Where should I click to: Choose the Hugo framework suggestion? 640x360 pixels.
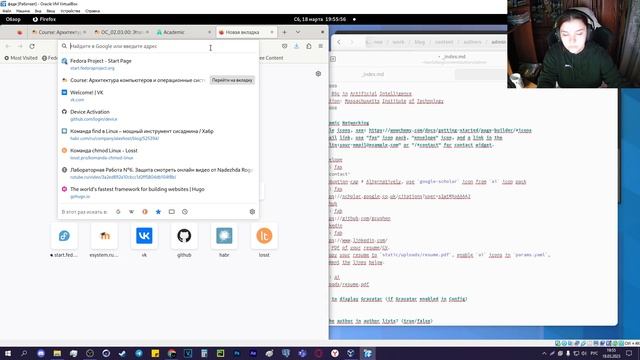(158, 193)
